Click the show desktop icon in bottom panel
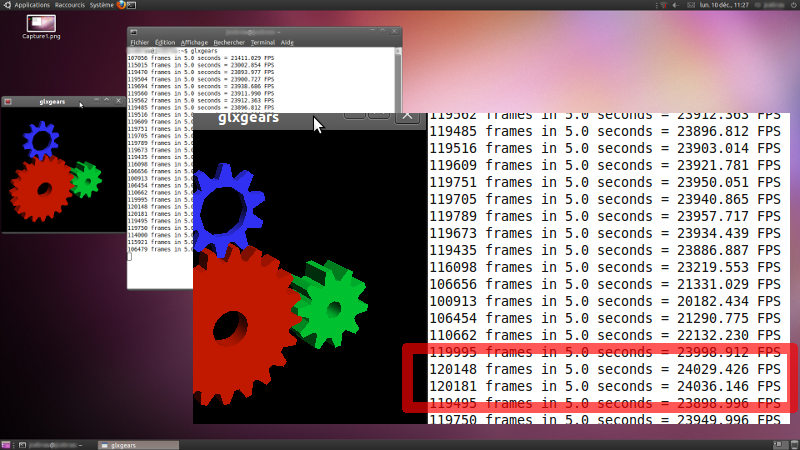800x450 pixels. (x=6, y=445)
